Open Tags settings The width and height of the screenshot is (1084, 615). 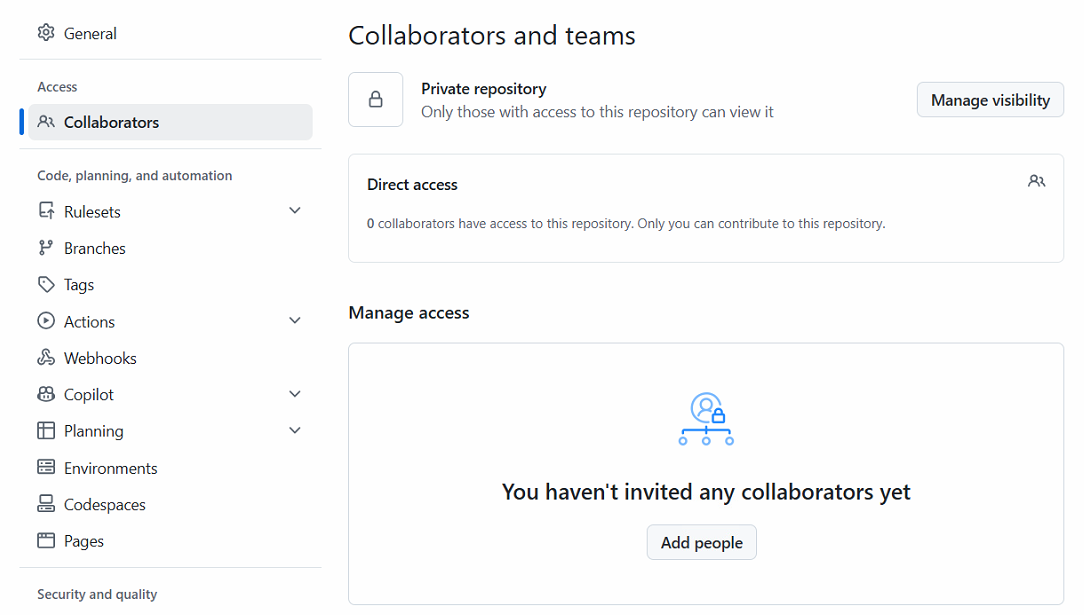point(170,285)
